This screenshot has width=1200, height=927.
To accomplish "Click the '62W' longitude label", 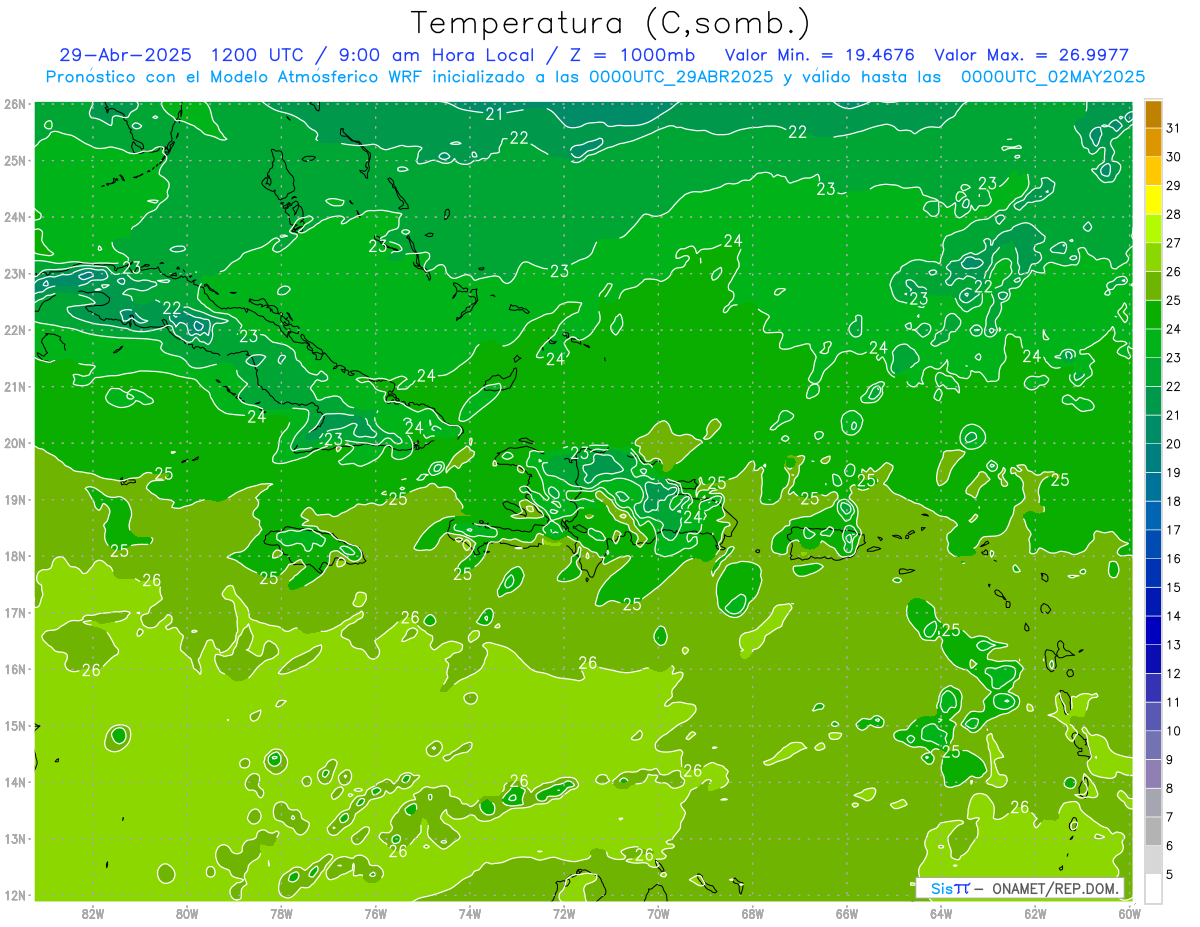I will 1035,913.
